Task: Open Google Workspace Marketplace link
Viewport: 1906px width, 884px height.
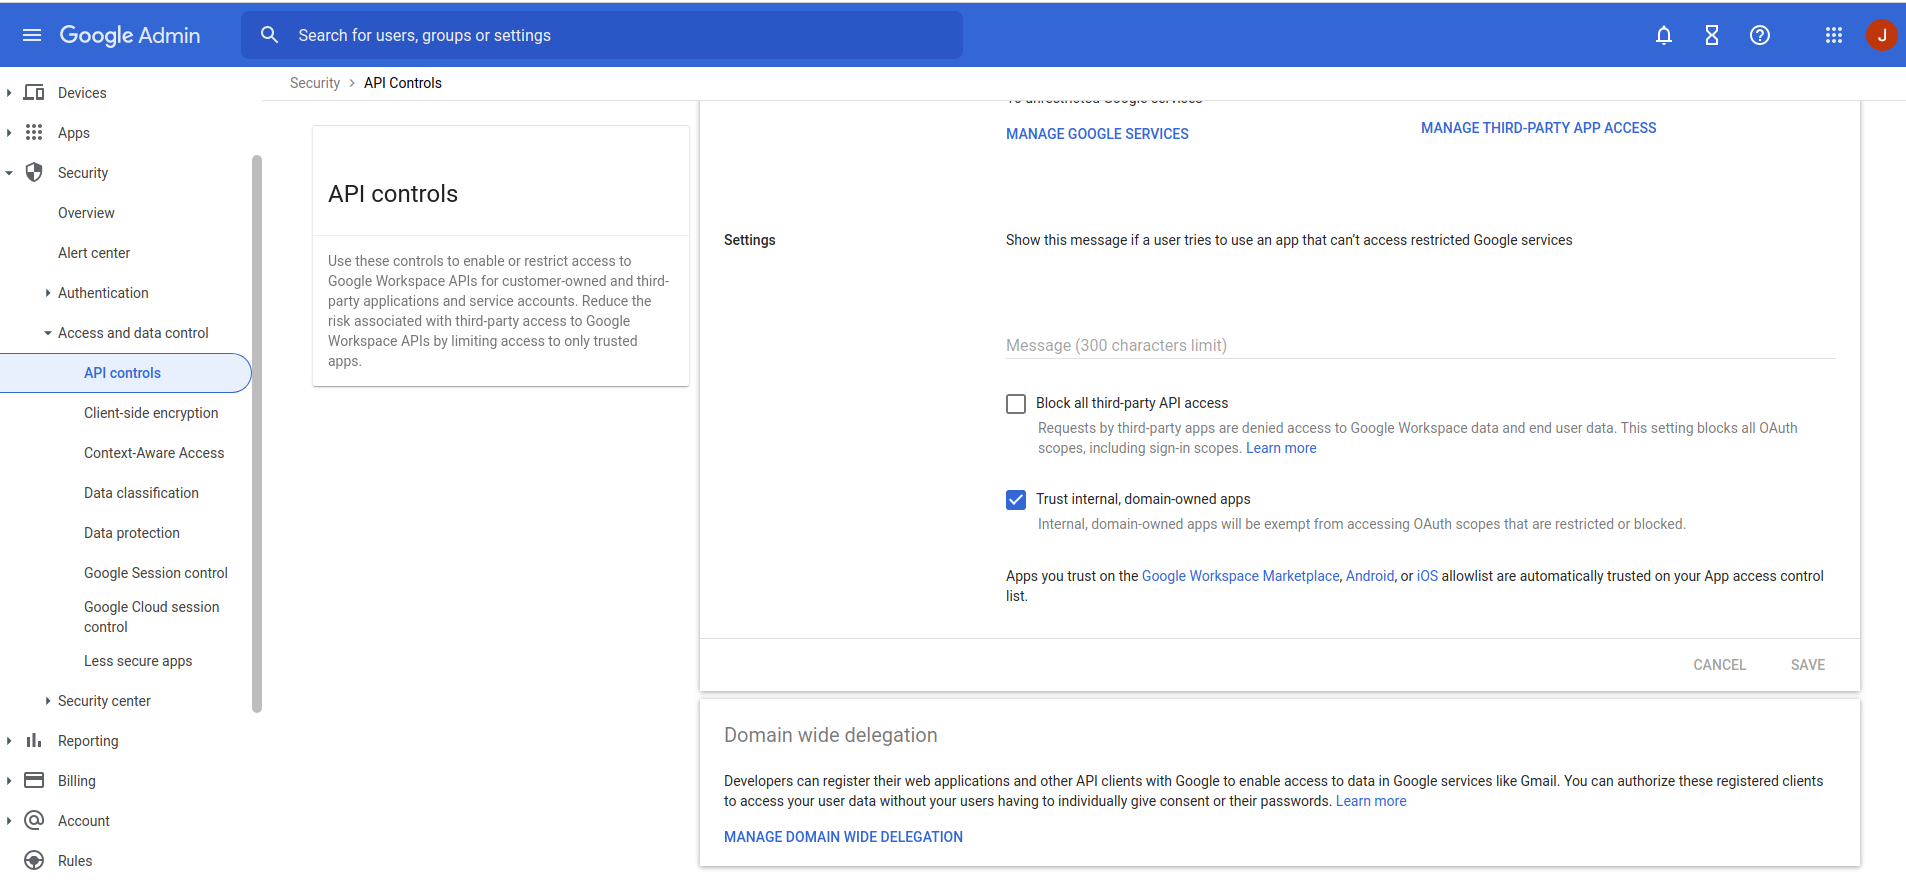Action: pos(1240,576)
